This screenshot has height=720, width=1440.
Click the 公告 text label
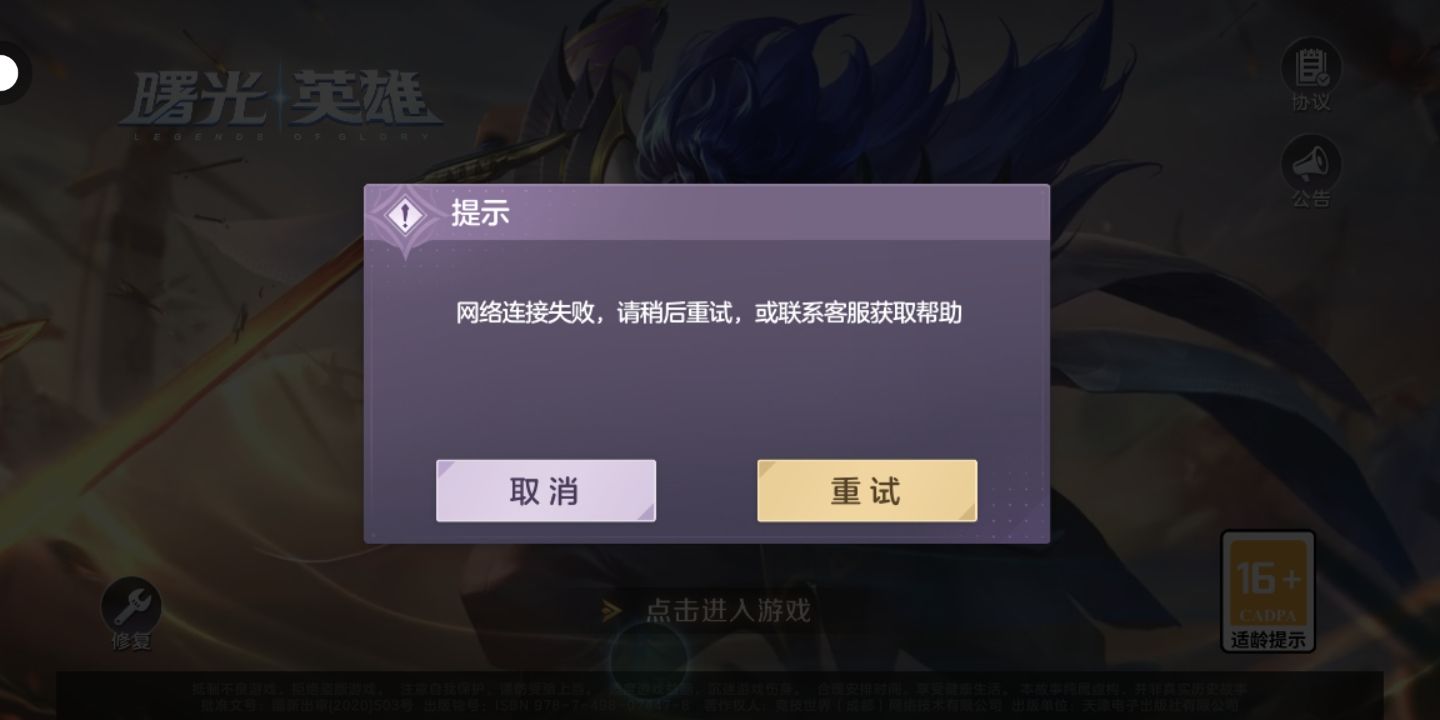pos(1311,199)
